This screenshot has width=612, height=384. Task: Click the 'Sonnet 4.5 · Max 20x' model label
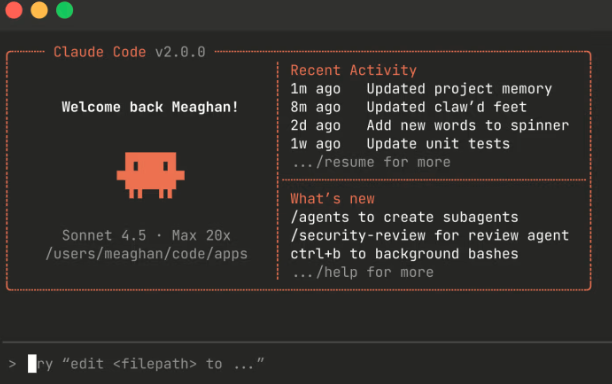pos(146,236)
